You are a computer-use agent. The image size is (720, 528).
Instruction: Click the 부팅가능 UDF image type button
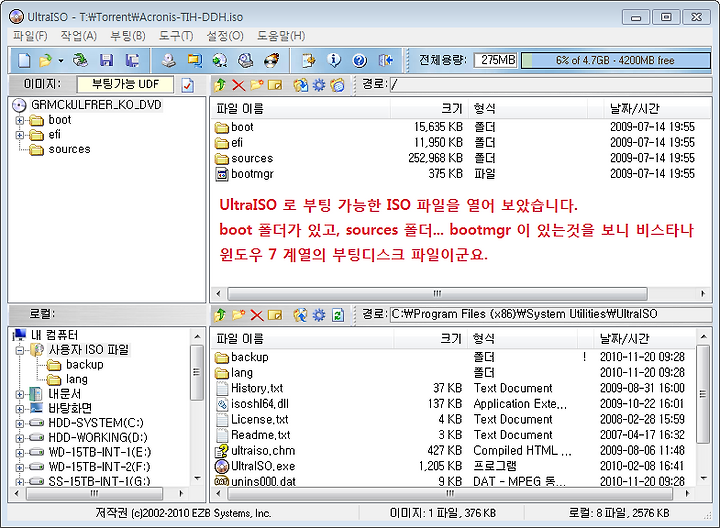[x=125, y=84]
